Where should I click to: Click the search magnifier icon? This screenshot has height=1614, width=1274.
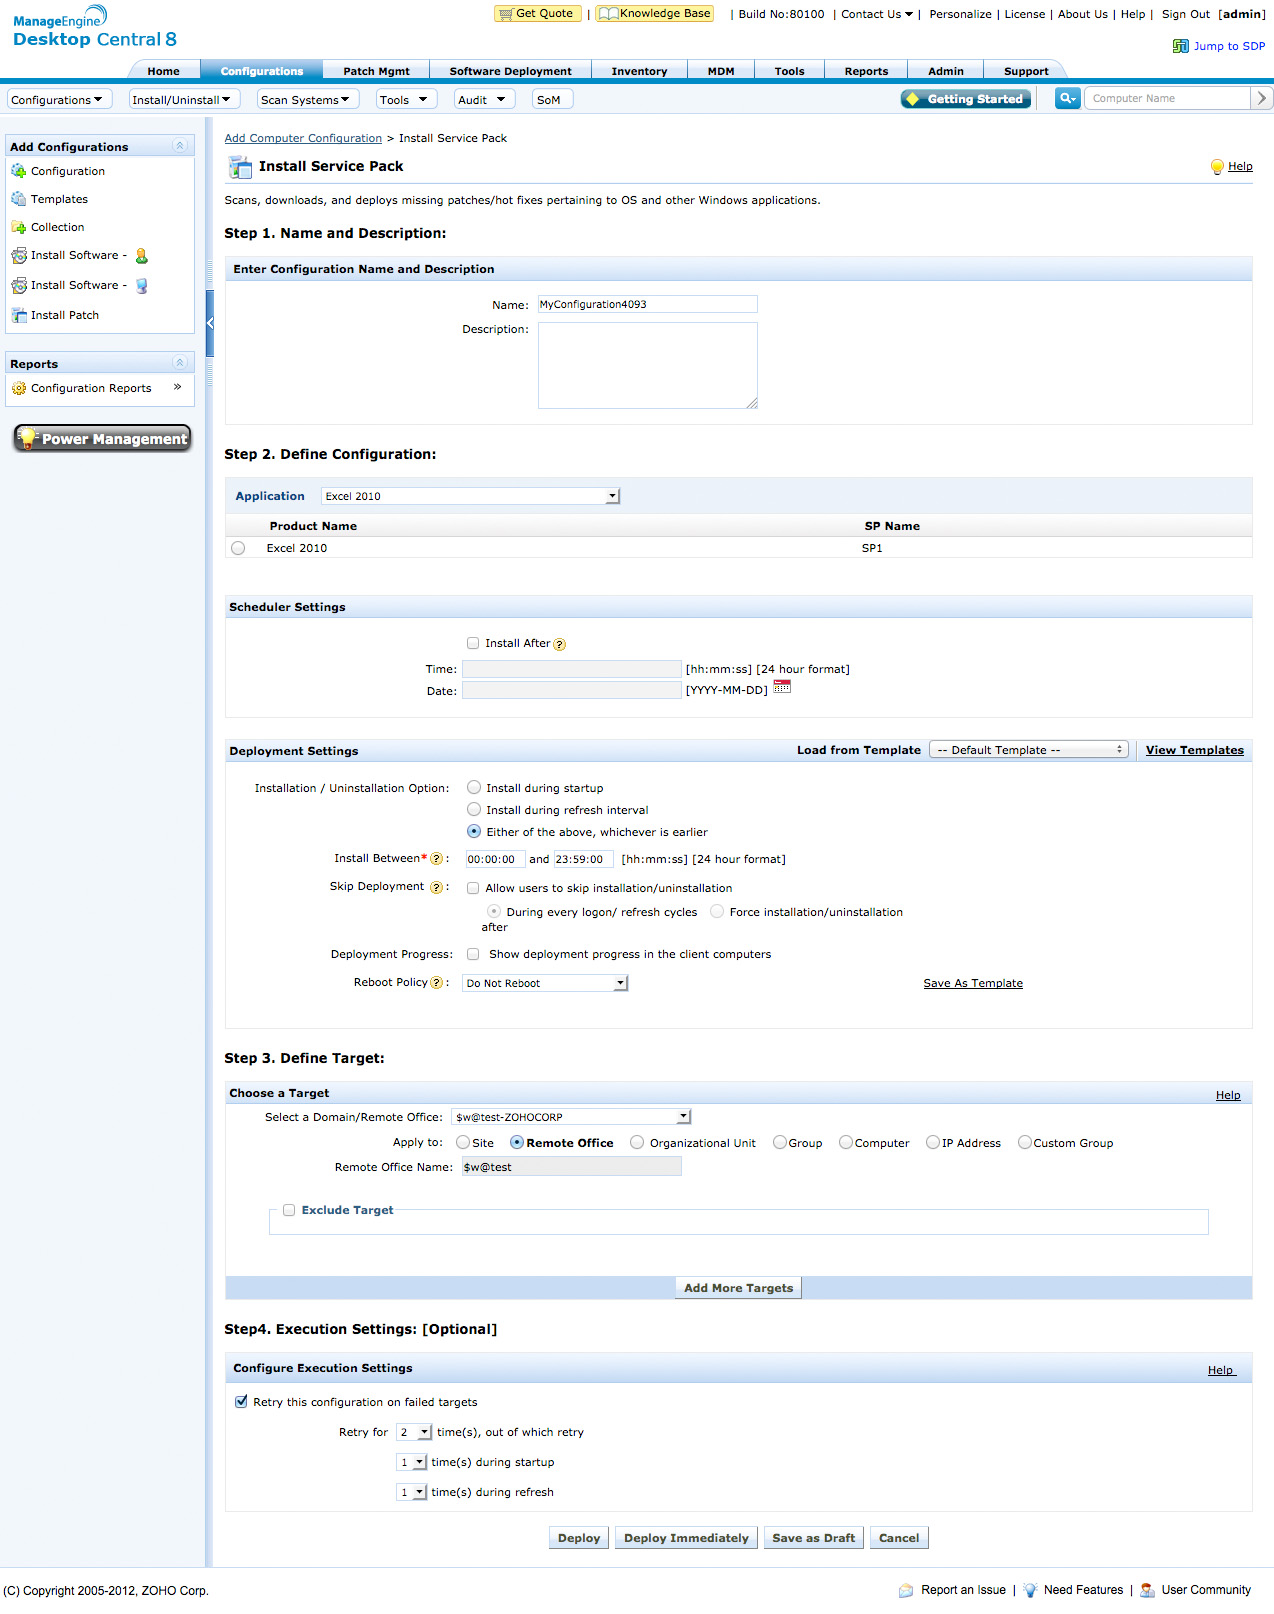pos(1068,98)
